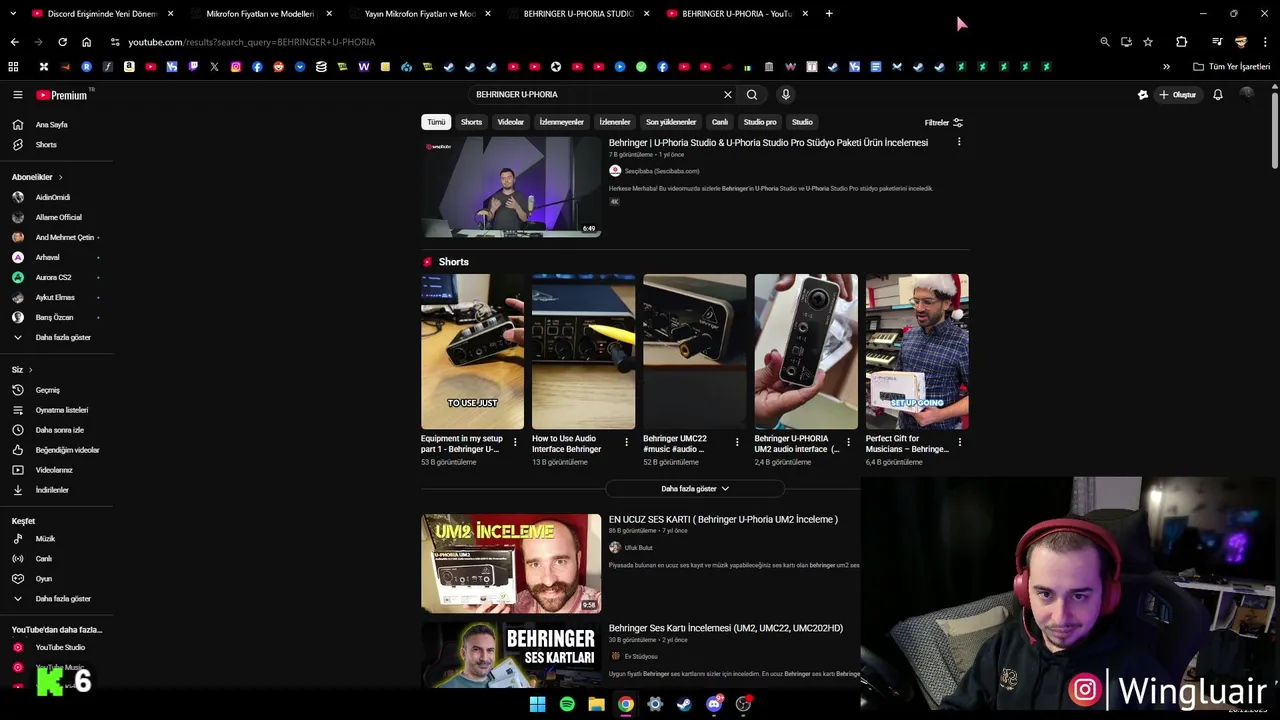Switch to BEHRINGER U-PHORIA STUDIO browser tab
The height and width of the screenshot is (720, 1280).
click(578, 14)
